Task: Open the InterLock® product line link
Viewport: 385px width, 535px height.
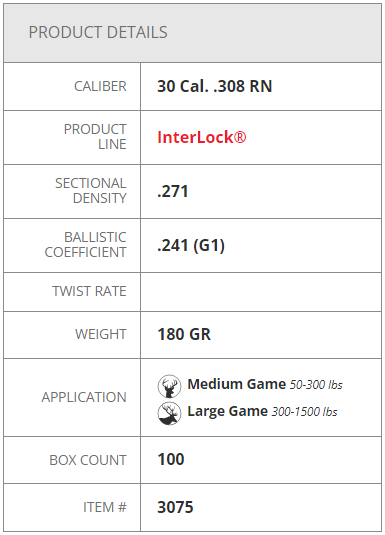Action: click(x=201, y=137)
